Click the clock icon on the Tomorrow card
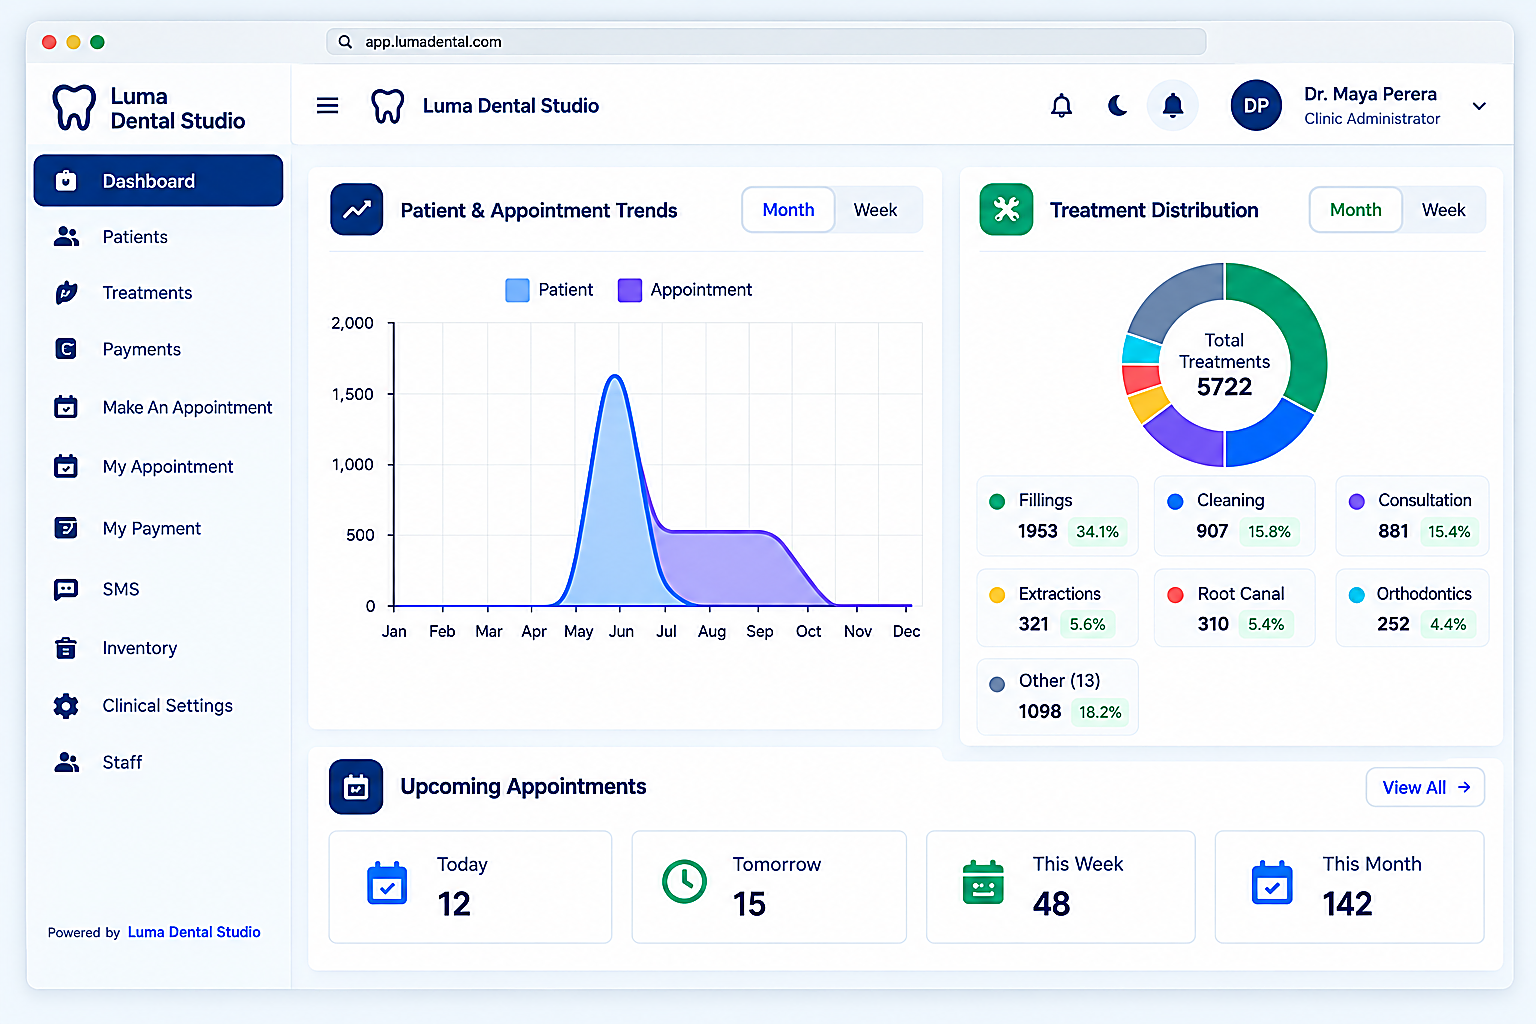This screenshot has width=1536, height=1024. click(x=685, y=882)
